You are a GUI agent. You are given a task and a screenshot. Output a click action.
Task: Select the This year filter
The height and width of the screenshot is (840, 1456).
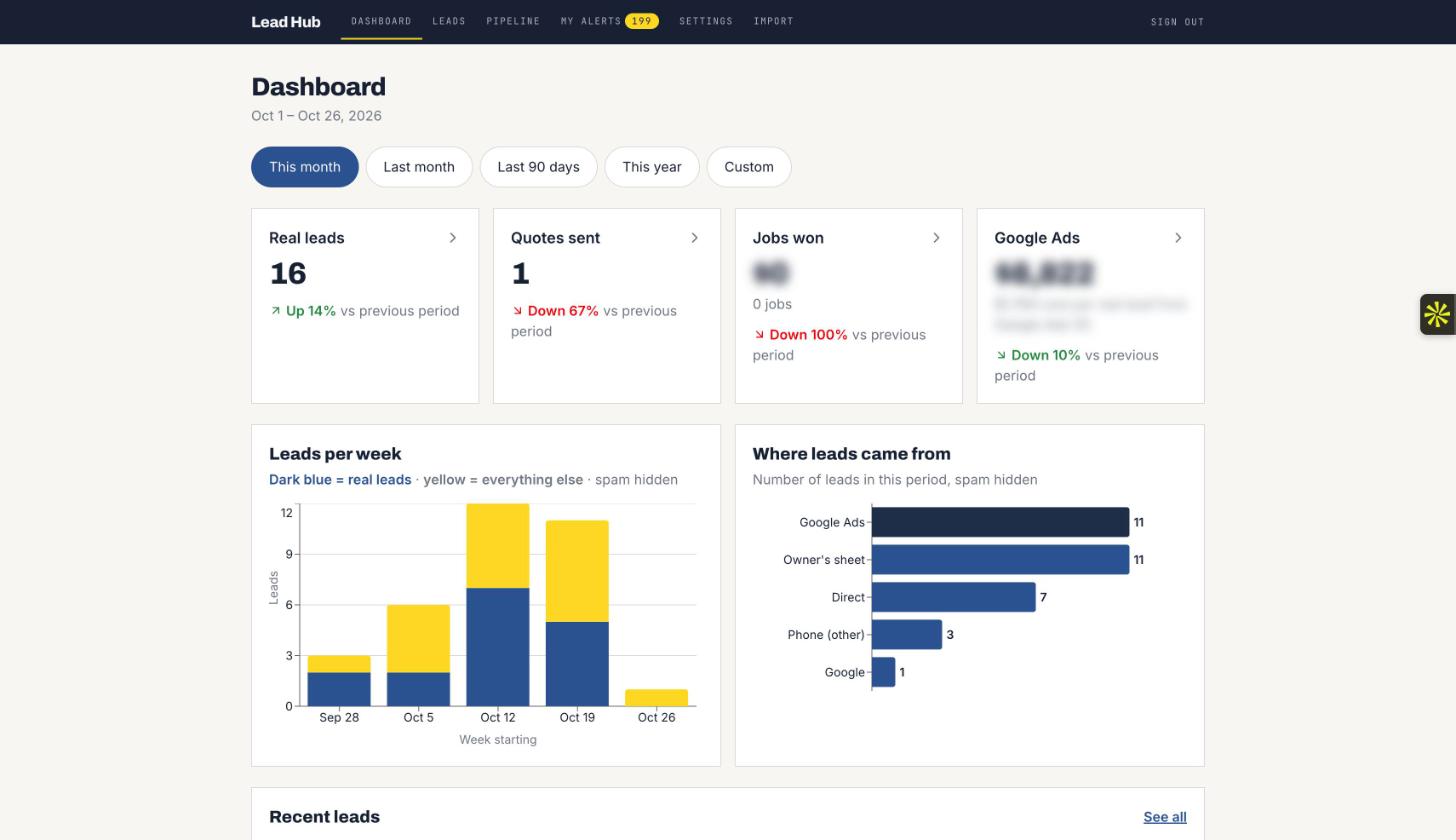(x=652, y=167)
